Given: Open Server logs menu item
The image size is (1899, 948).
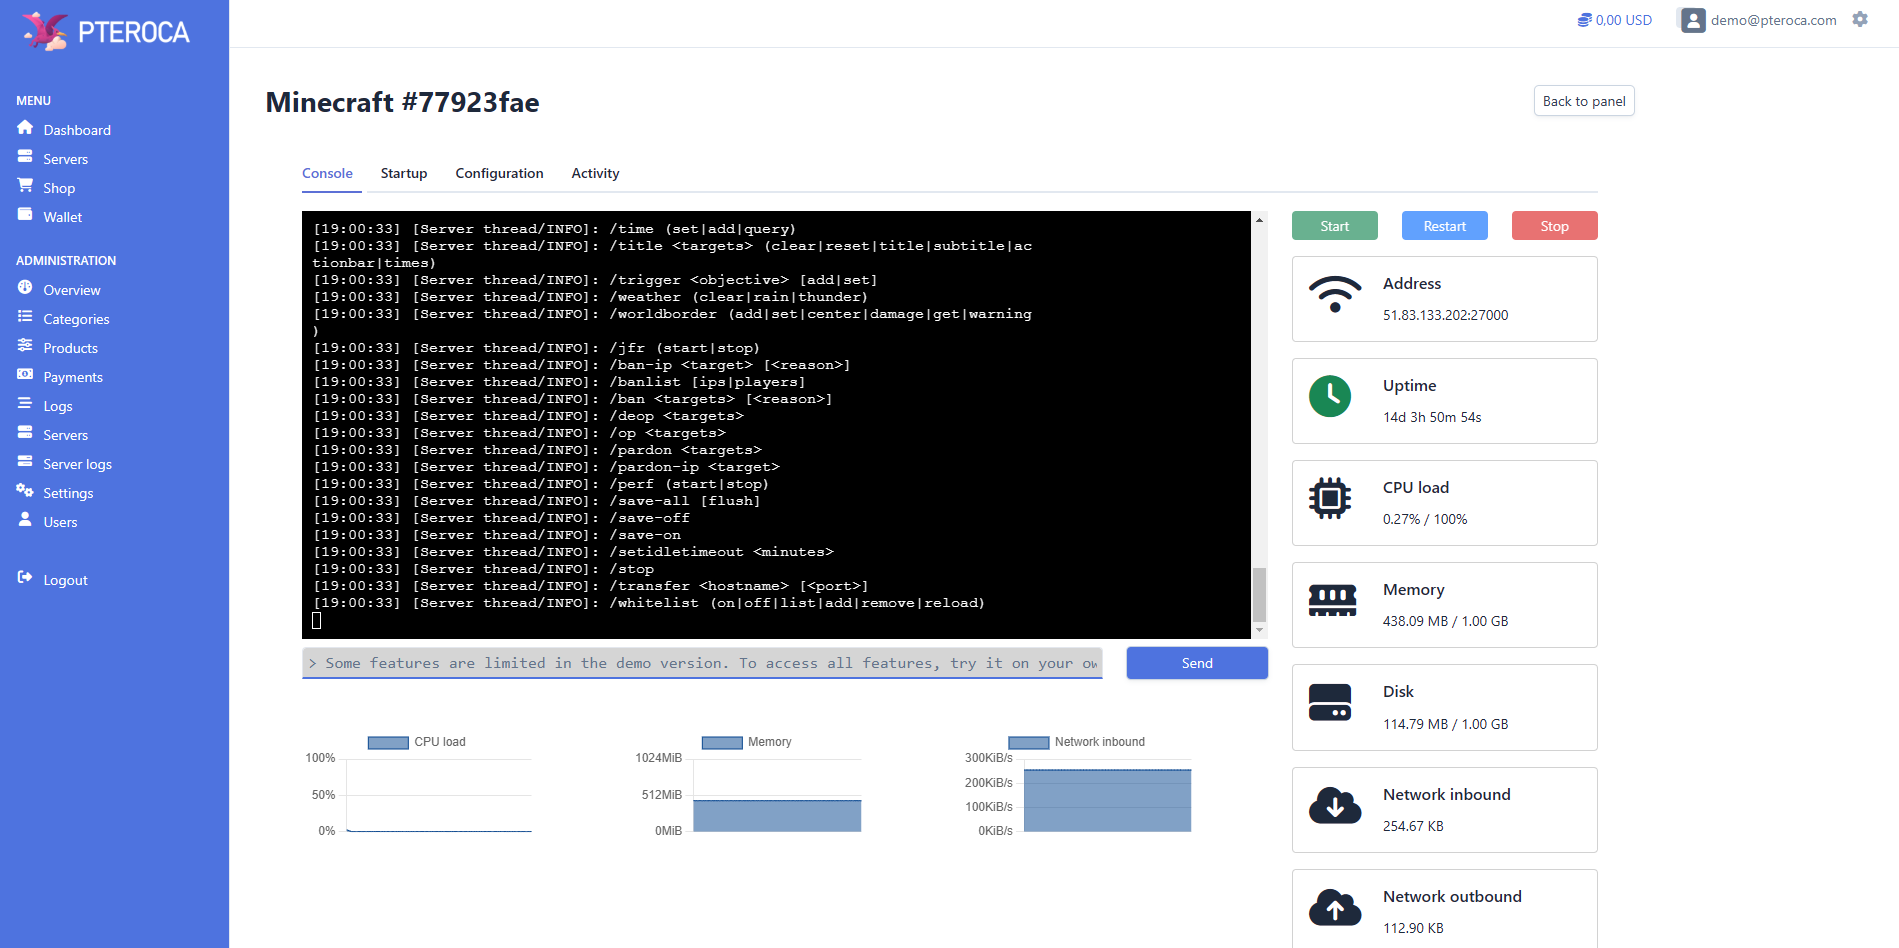Looking at the screenshot, I should point(77,464).
